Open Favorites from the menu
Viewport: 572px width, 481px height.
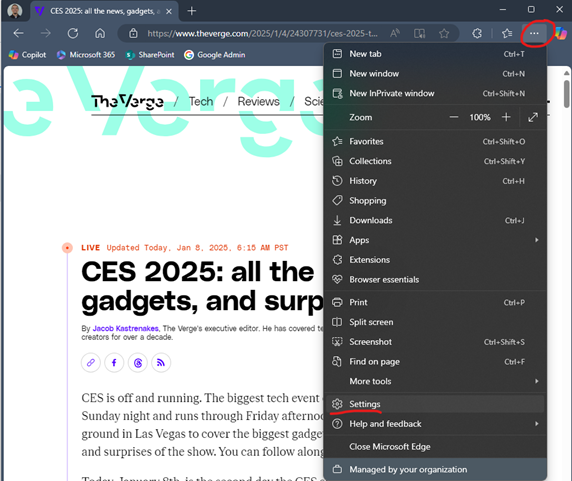point(435,141)
